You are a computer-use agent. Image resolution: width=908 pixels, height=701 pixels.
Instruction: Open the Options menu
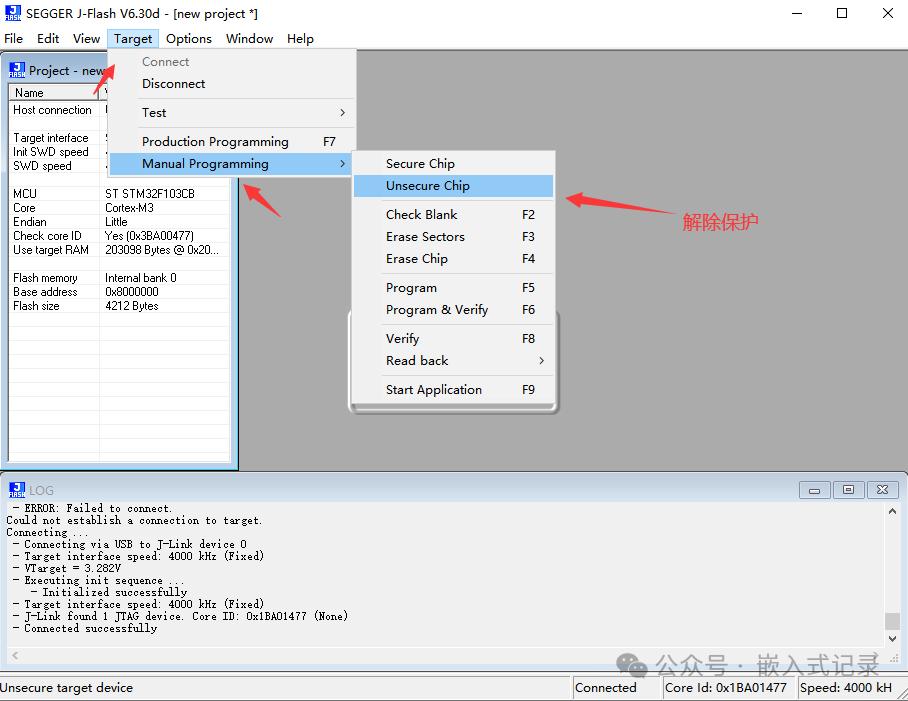[x=189, y=39]
